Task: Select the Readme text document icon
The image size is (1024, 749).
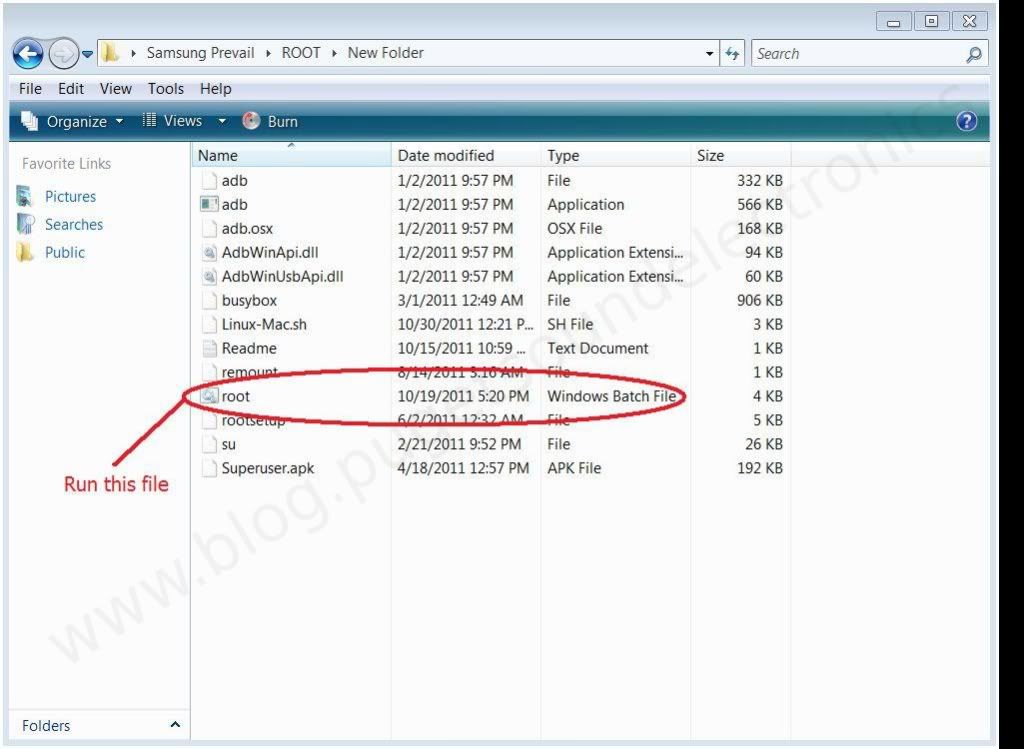Action: [x=209, y=349]
